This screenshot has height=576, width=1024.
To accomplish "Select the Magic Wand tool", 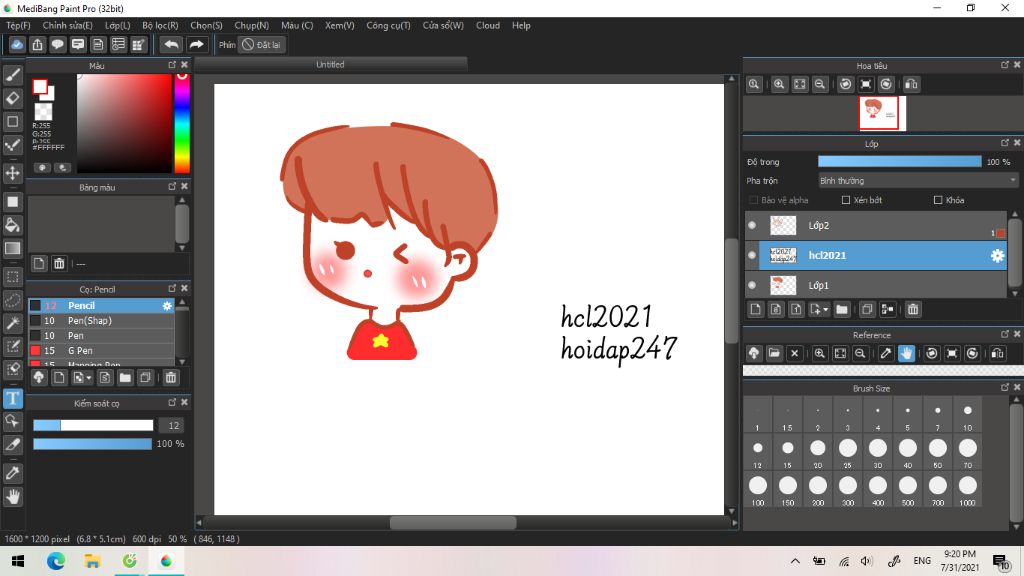I will pyautogui.click(x=12, y=323).
